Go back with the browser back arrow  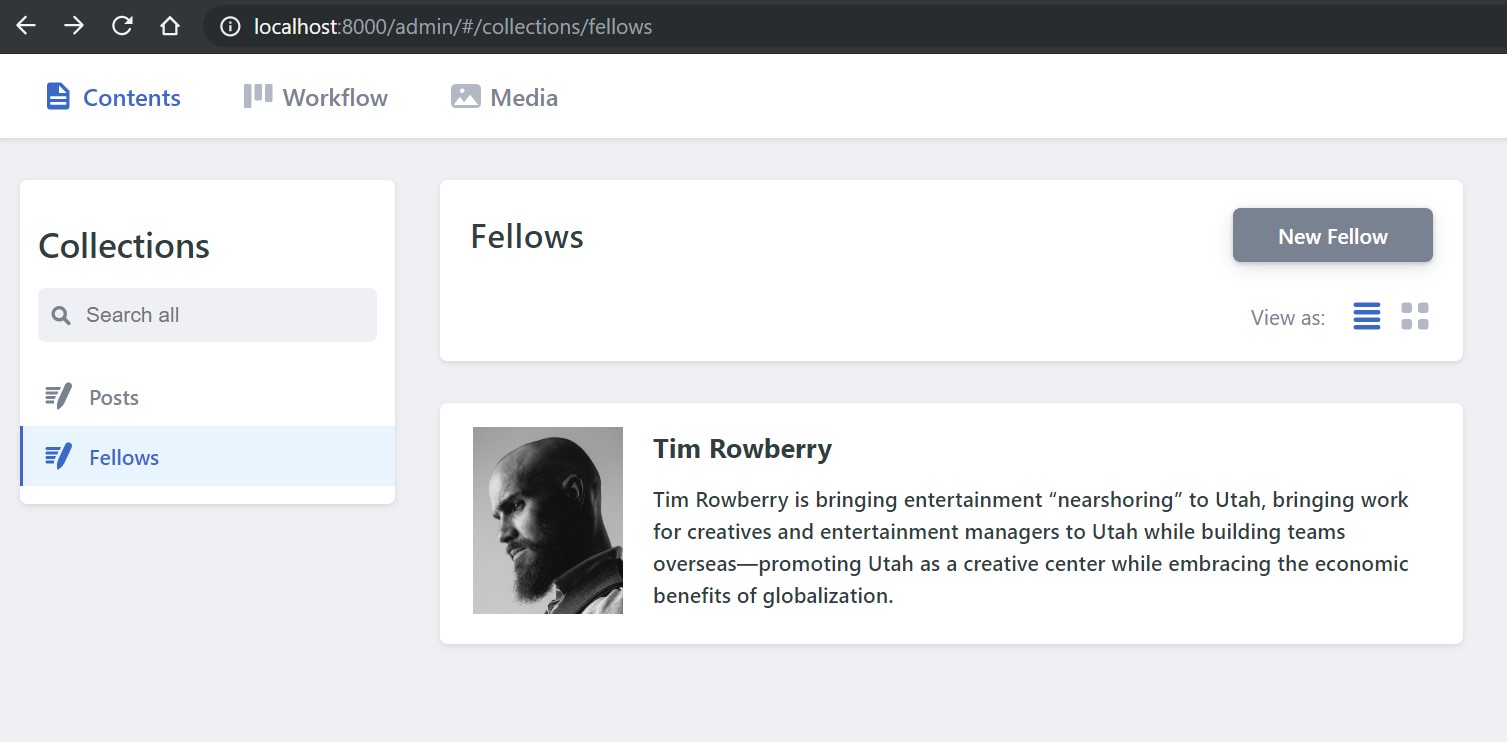coord(26,26)
